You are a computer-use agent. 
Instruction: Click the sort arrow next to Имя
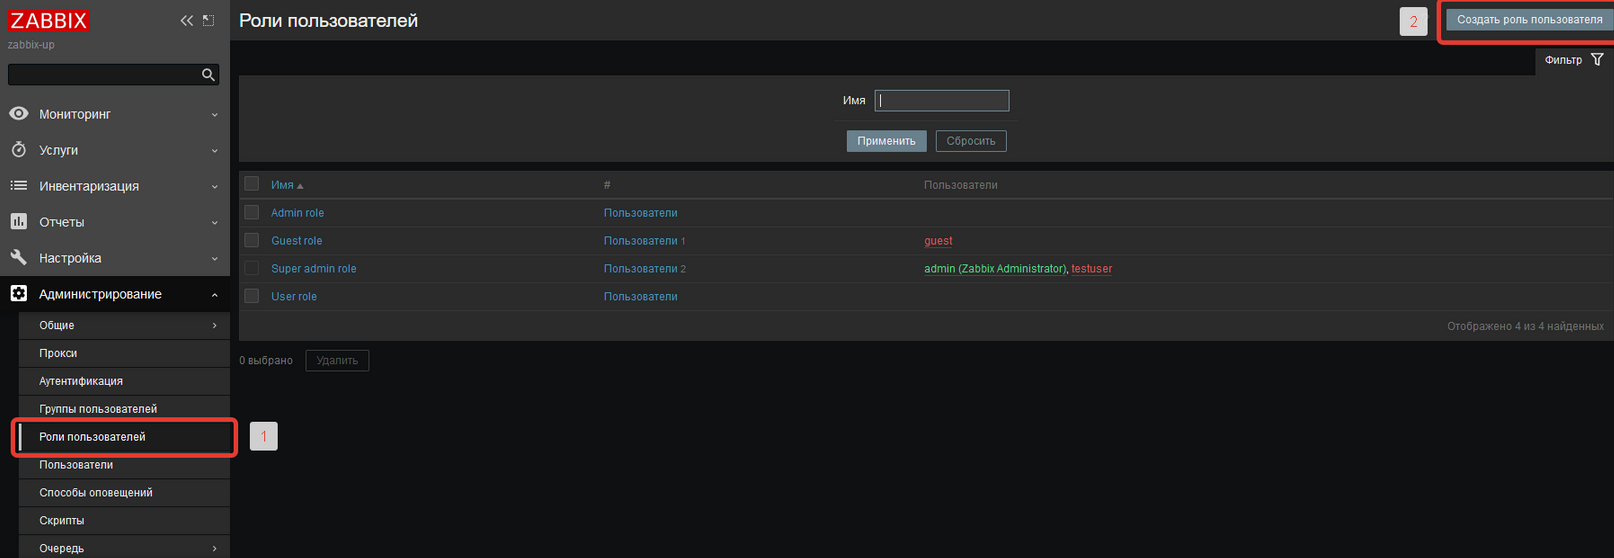point(300,186)
